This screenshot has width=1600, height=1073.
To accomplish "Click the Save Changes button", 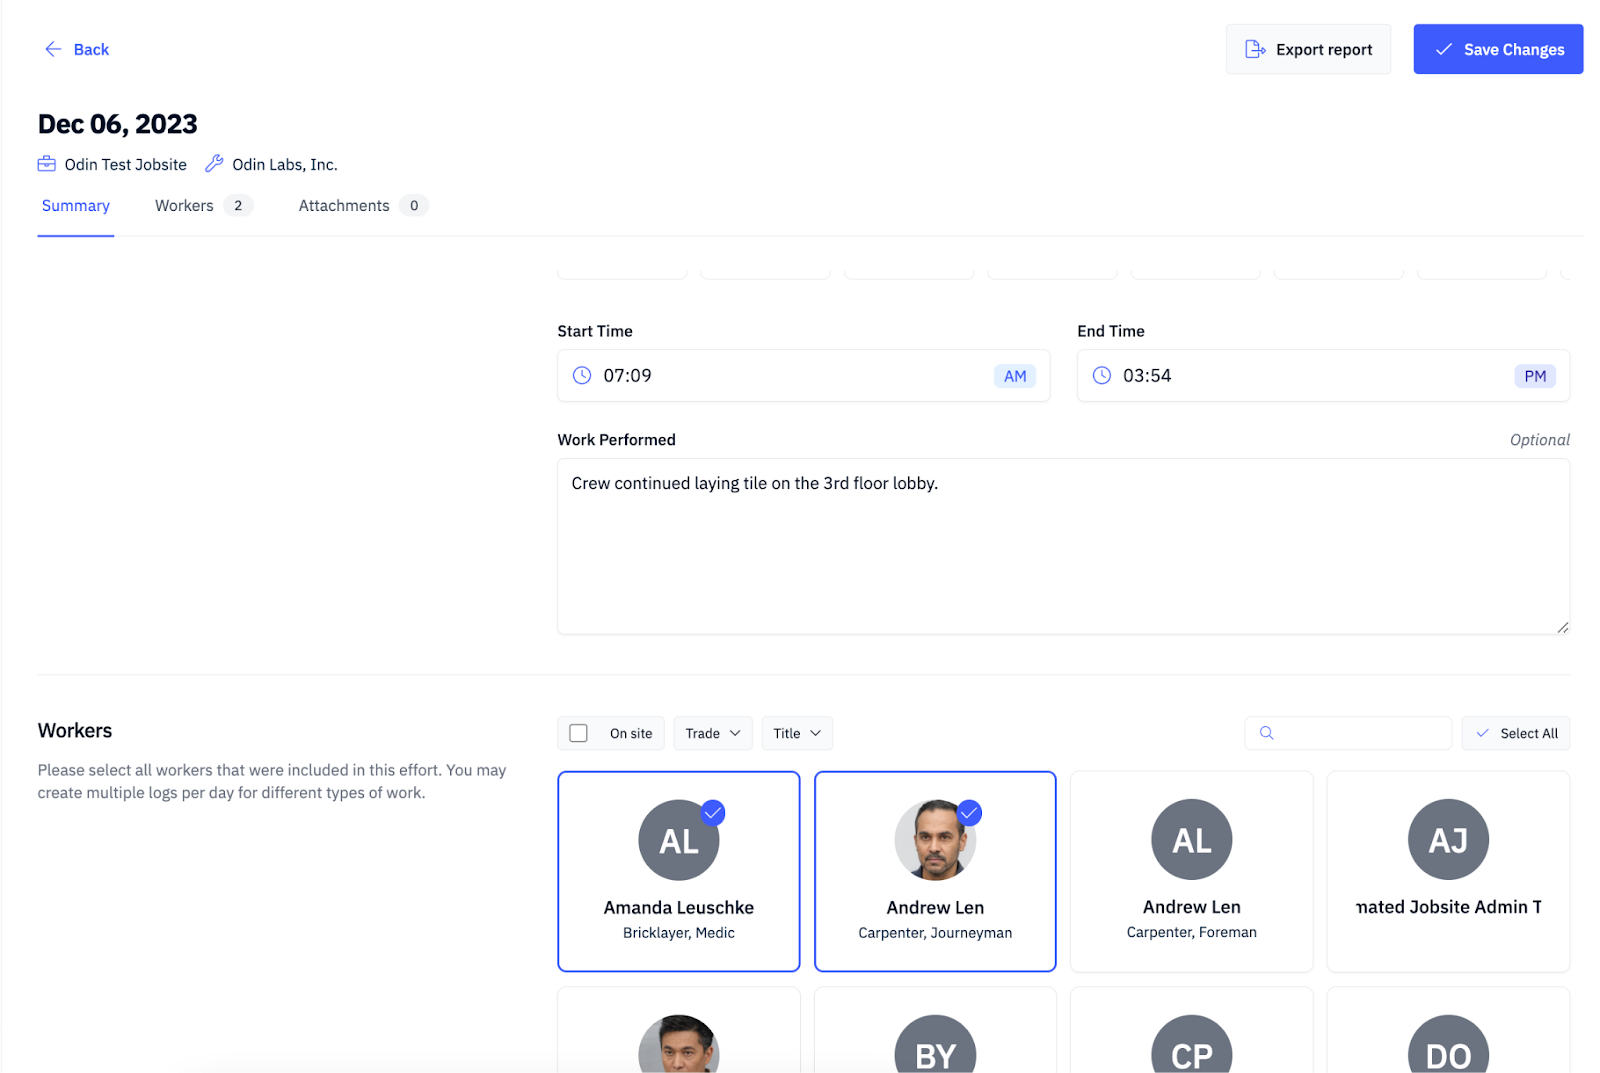I will coord(1498,49).
